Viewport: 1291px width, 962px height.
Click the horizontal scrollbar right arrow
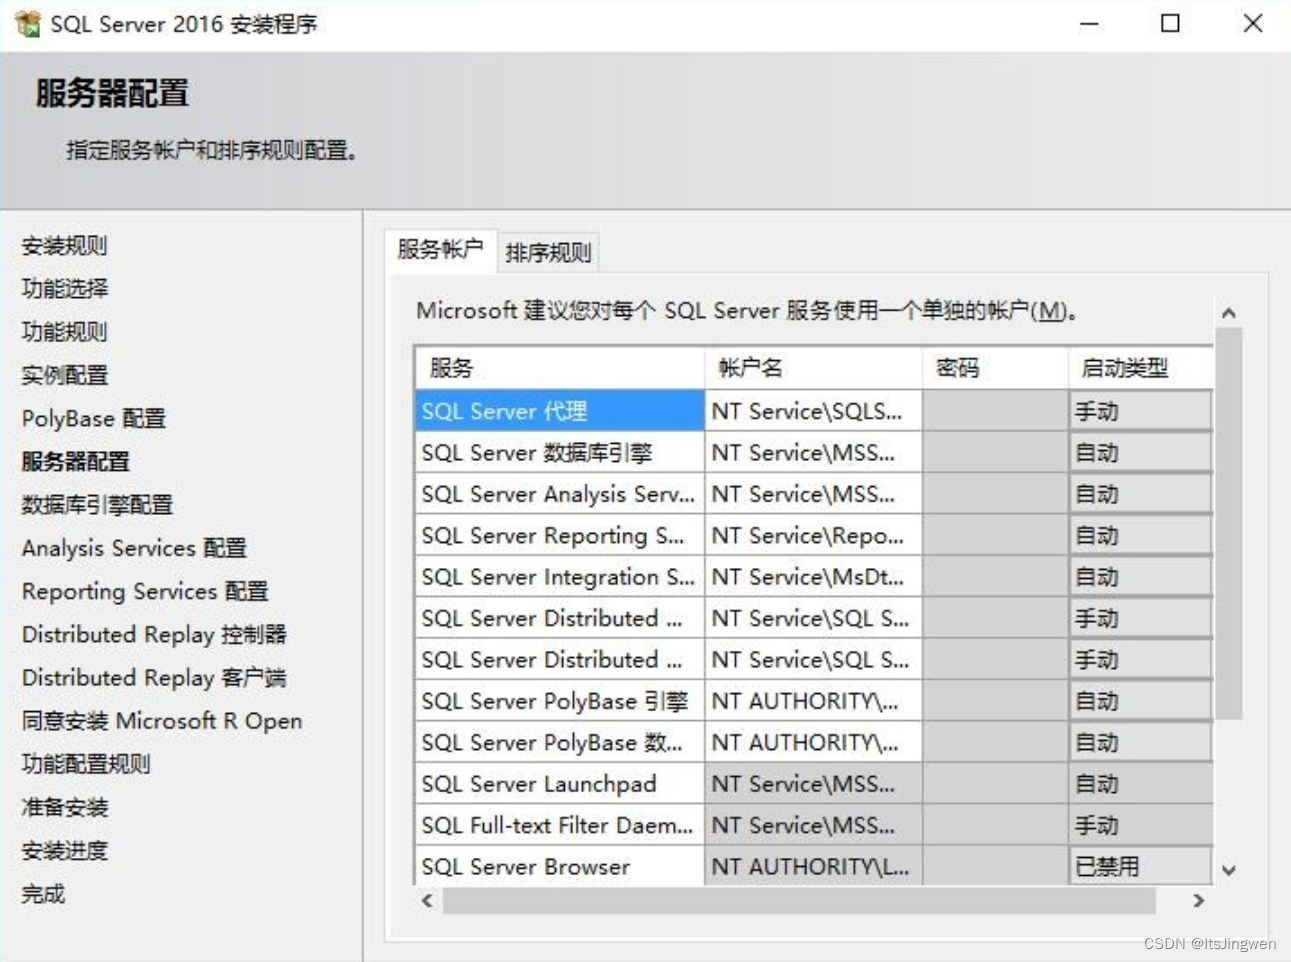(x=1198, y=900)
